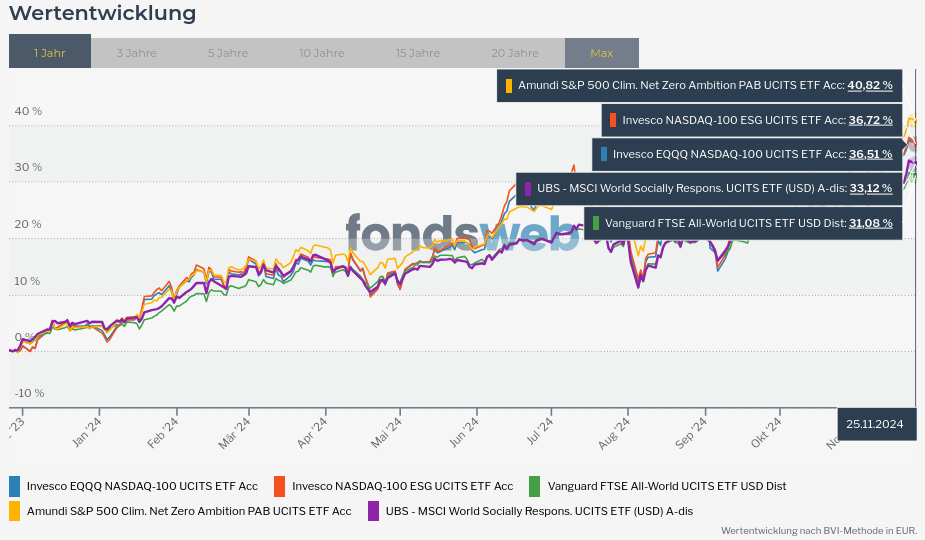Click the Vanguard tooltip value 31,08 %
This screenshot has height=540, width=925.
(x=870, y=223)
